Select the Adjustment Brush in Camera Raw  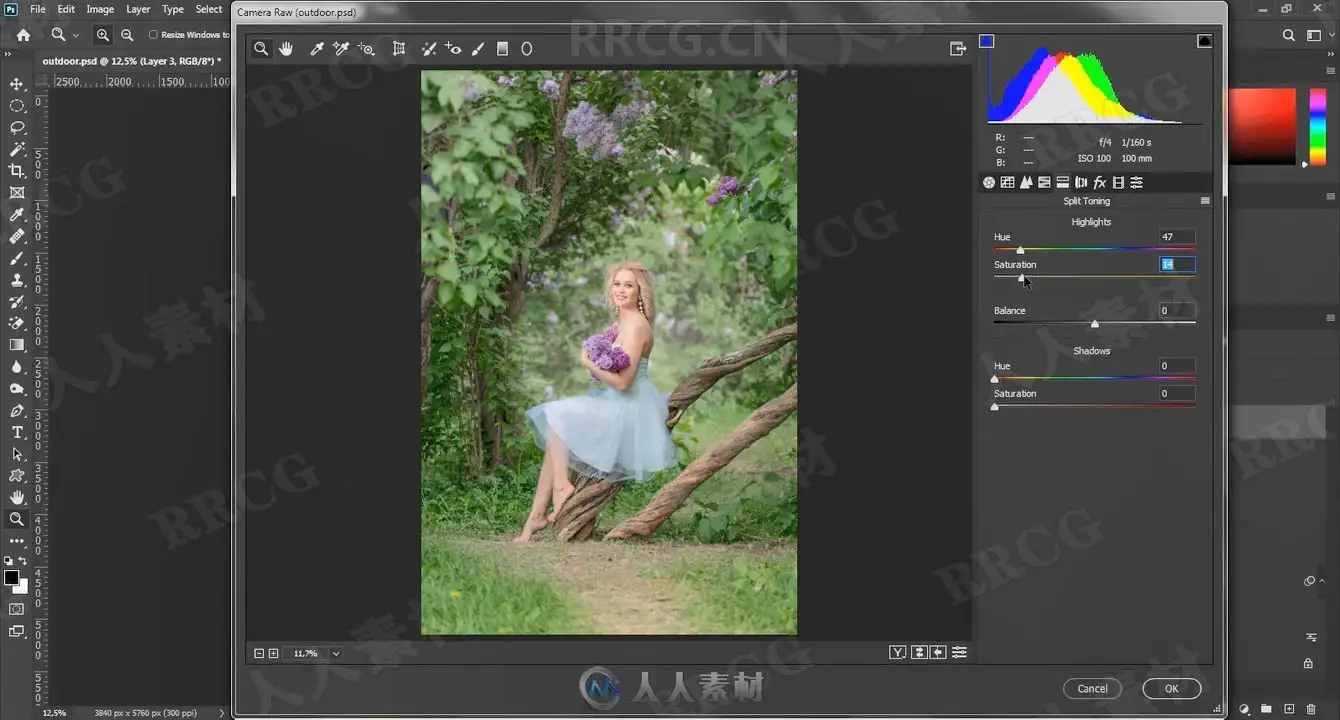point(478,48)
